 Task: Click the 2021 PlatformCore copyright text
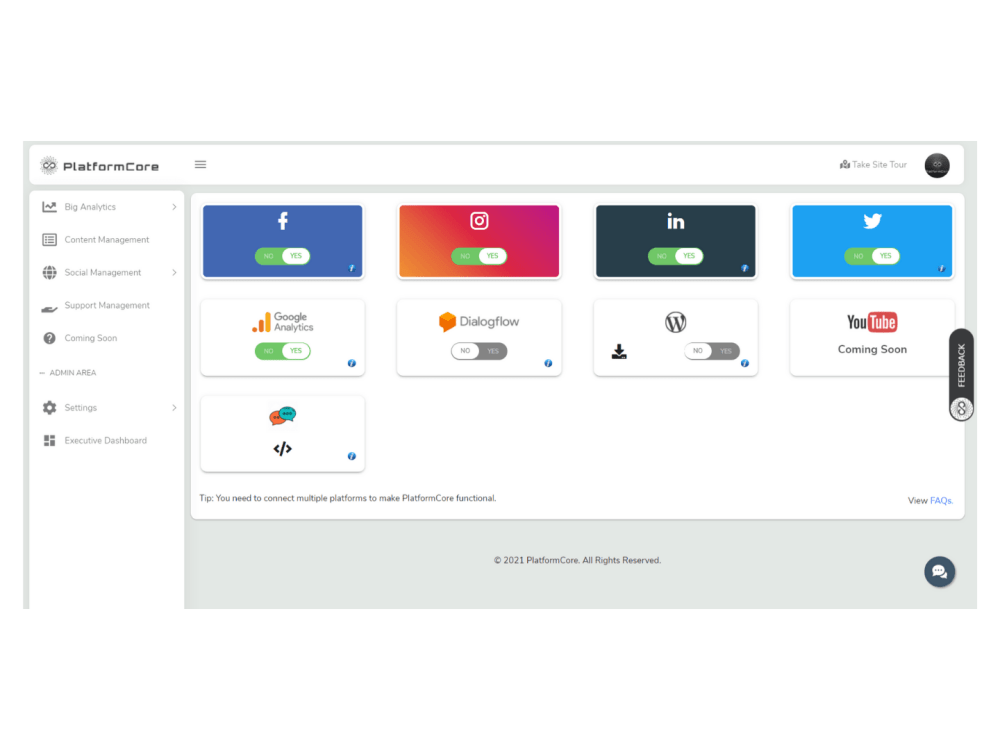577,560
